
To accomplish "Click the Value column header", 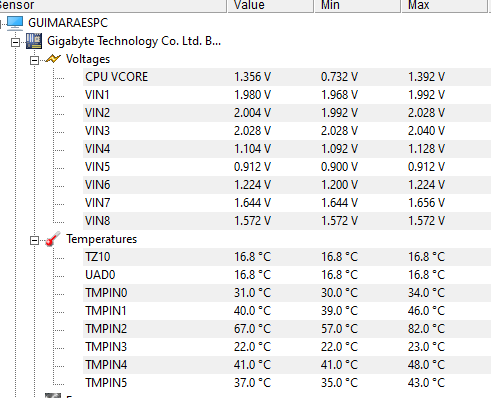I will tap(271, 6).
